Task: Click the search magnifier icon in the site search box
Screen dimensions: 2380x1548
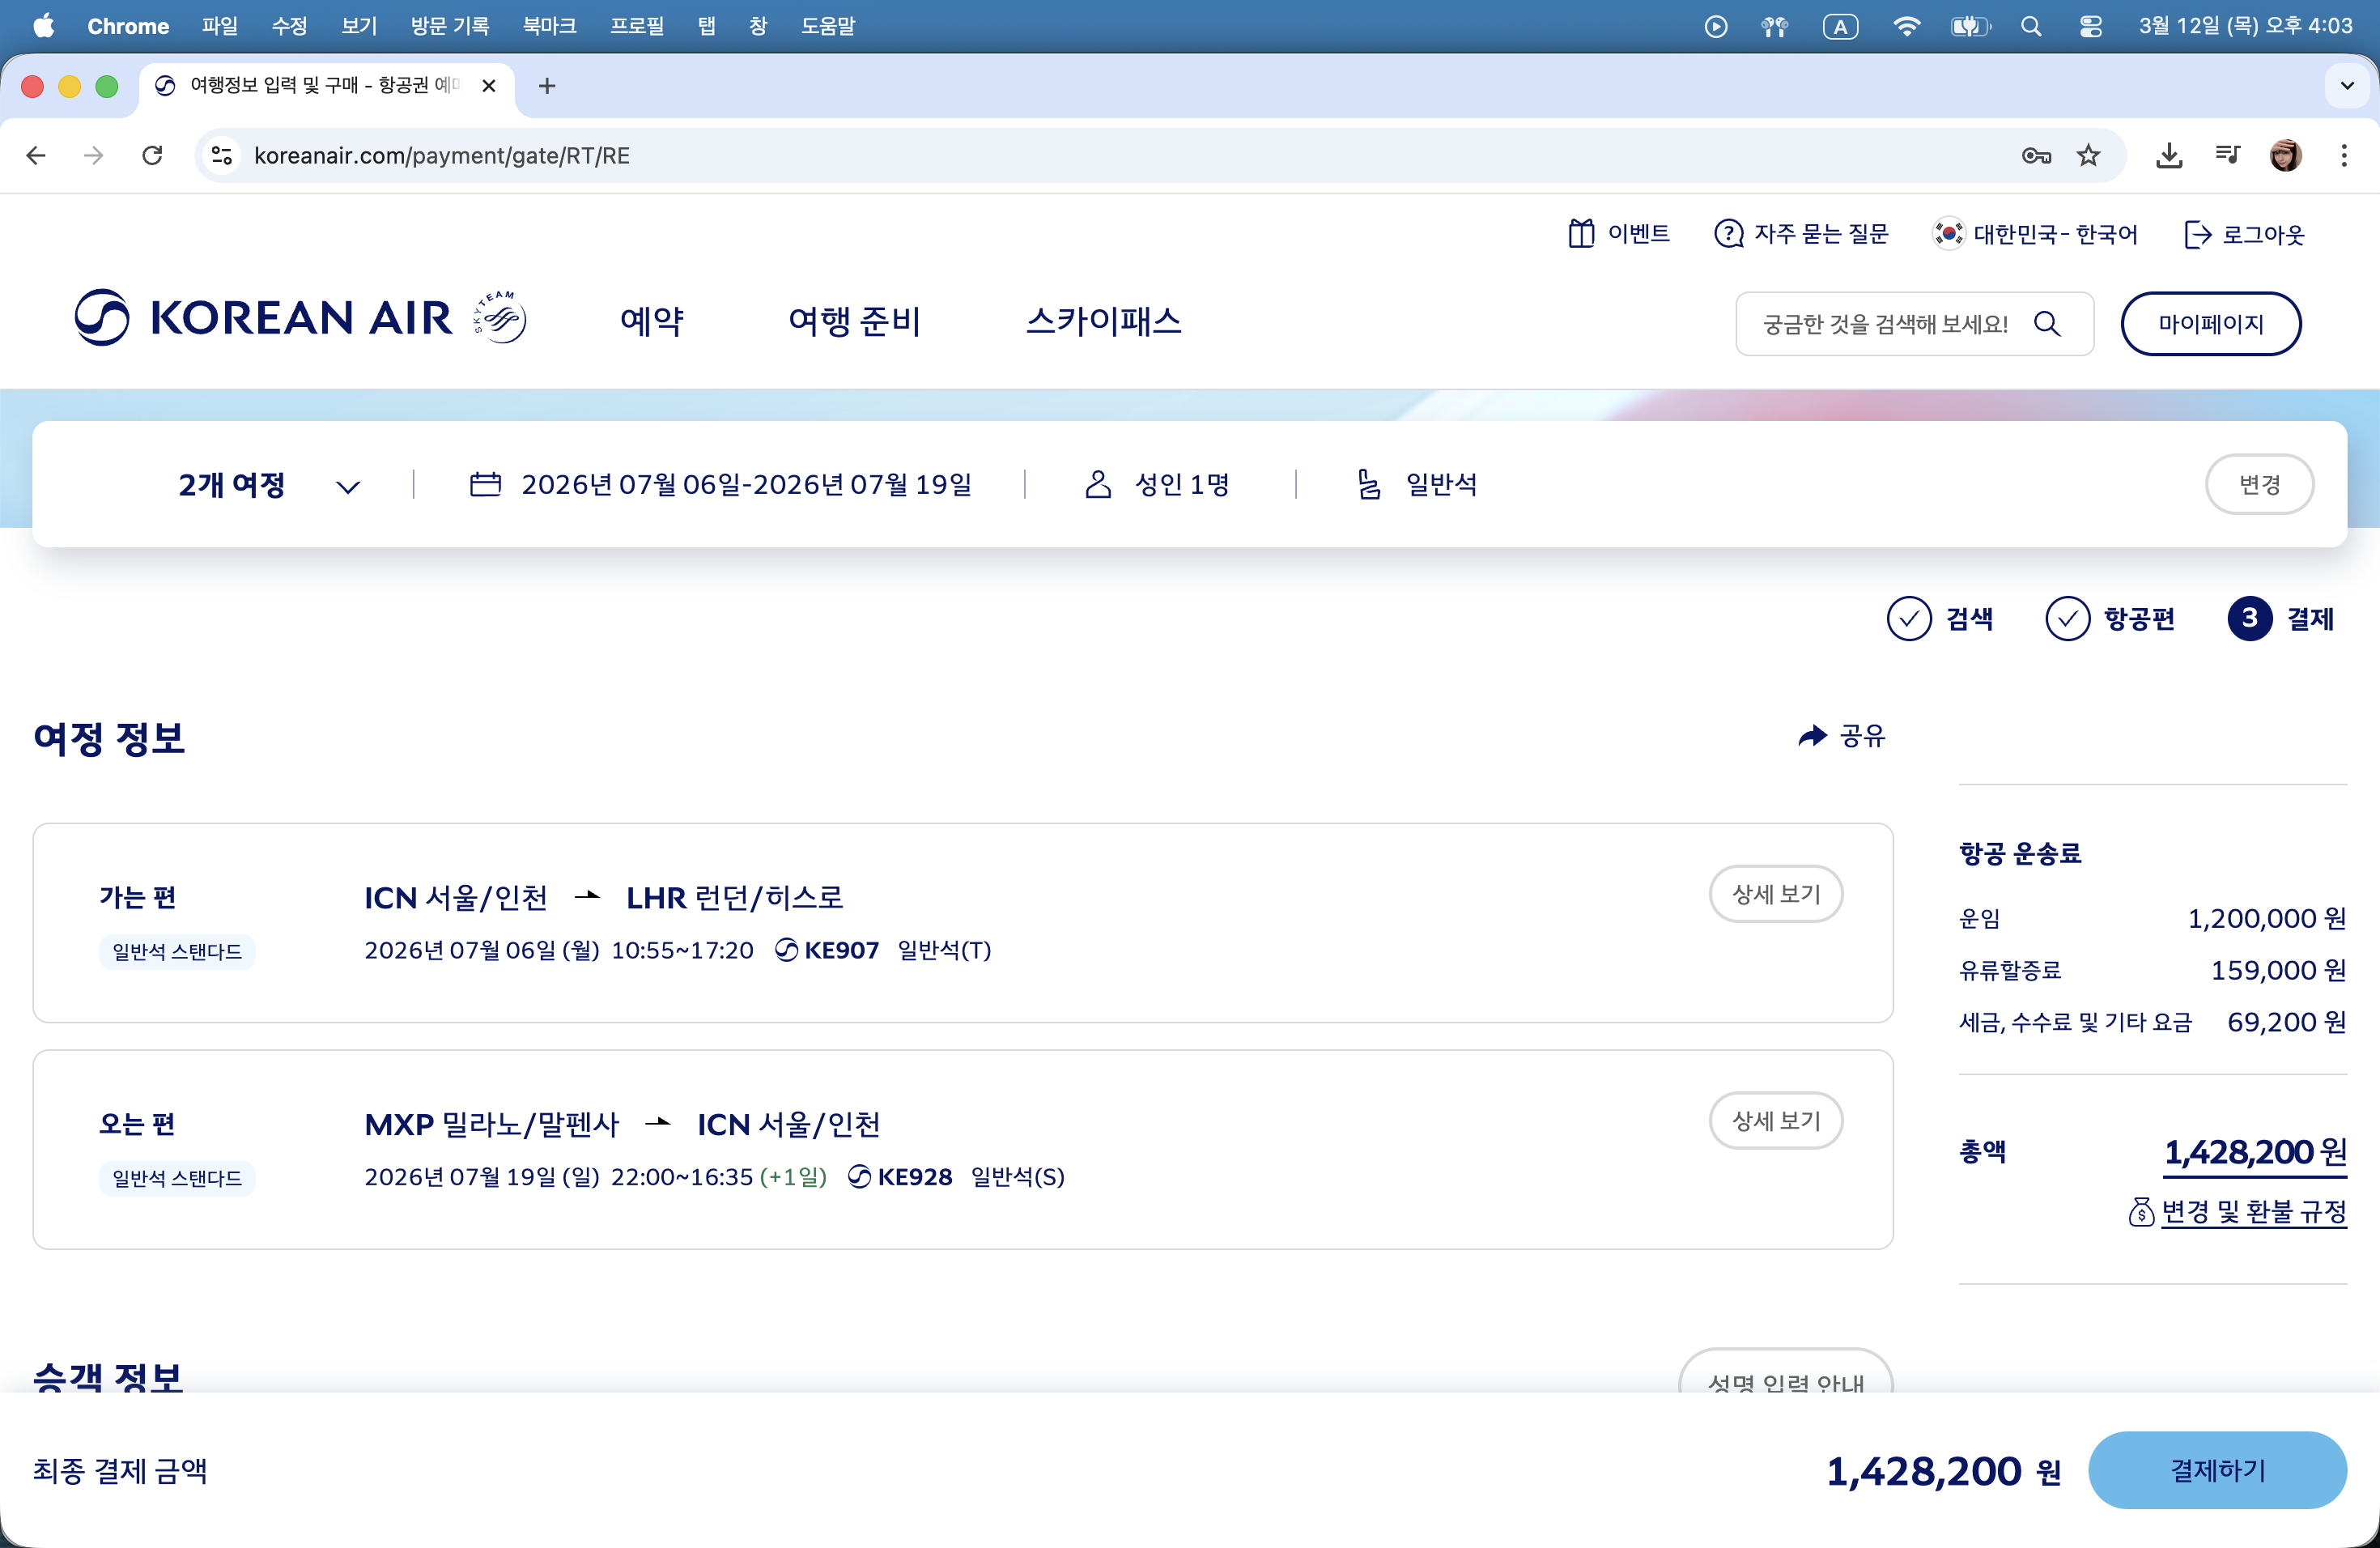Action: tap(2047, 324)
